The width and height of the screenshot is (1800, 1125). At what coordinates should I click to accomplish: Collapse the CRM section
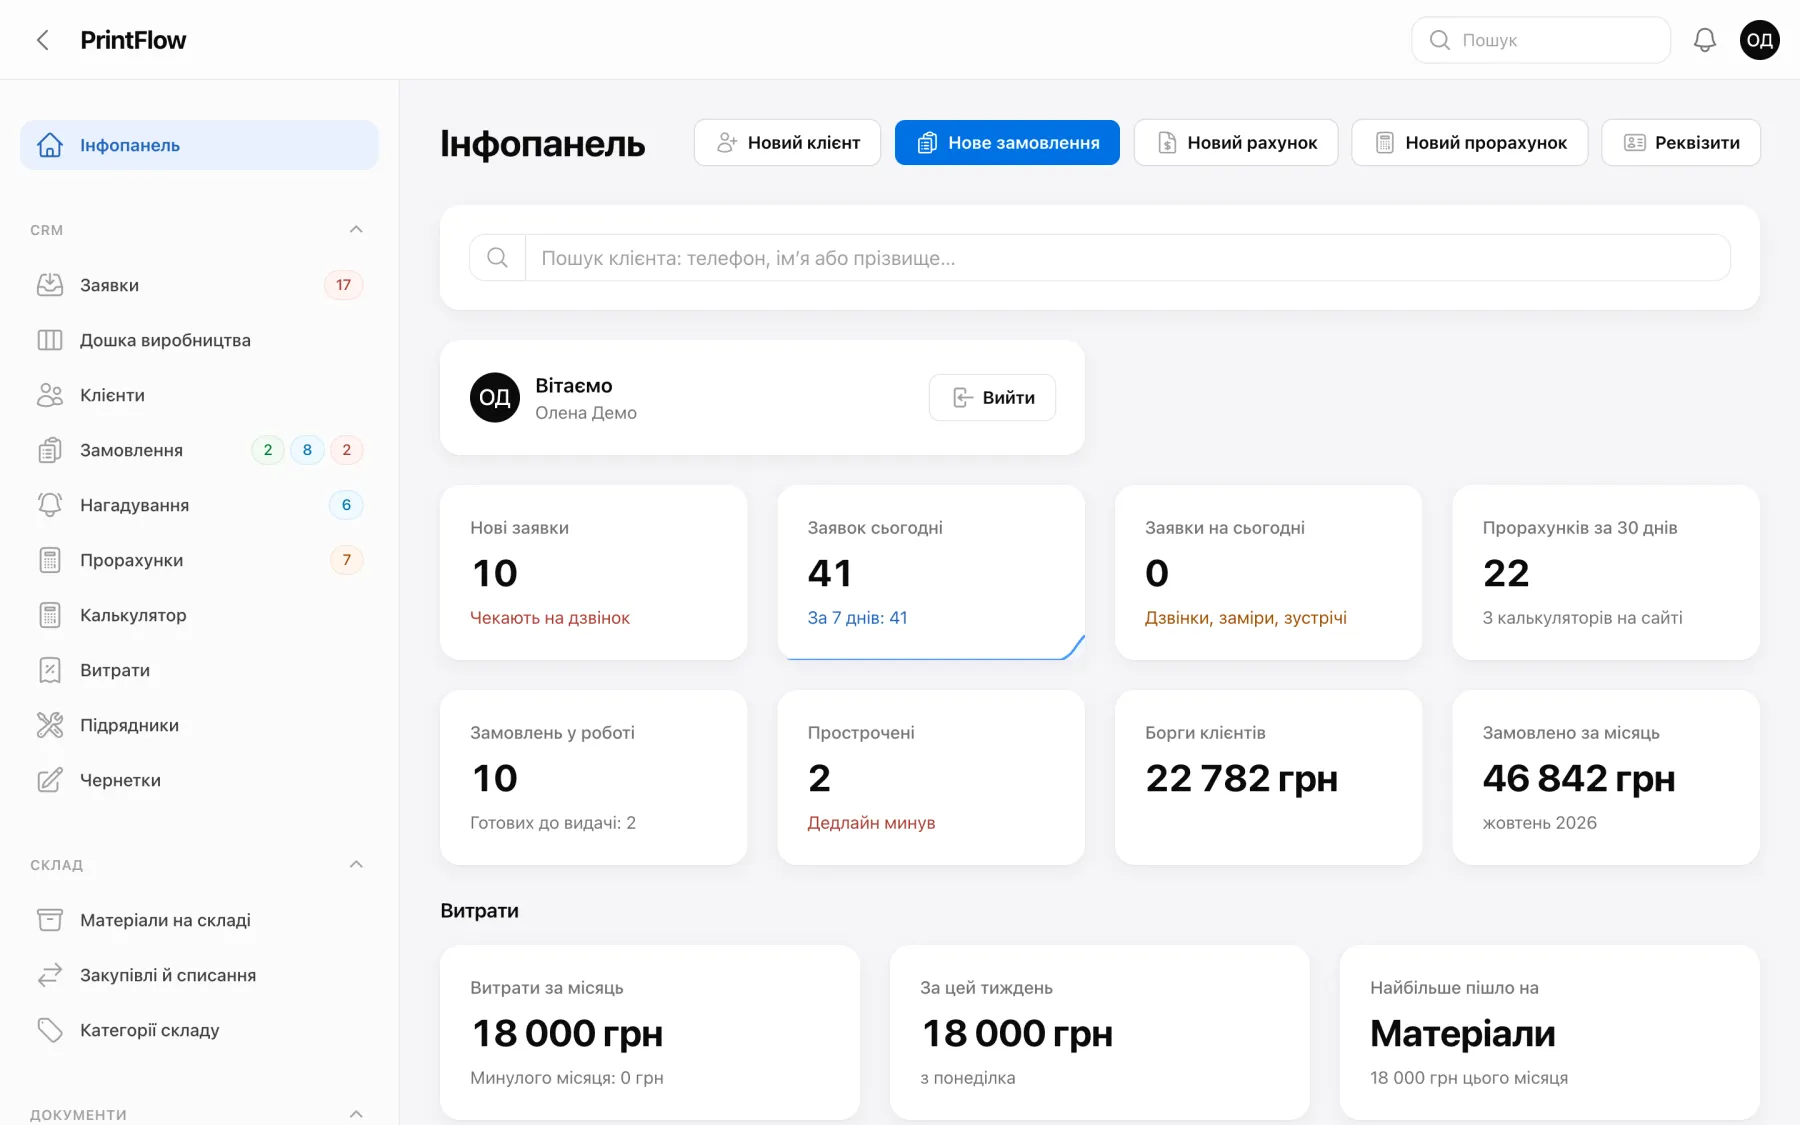356,230
